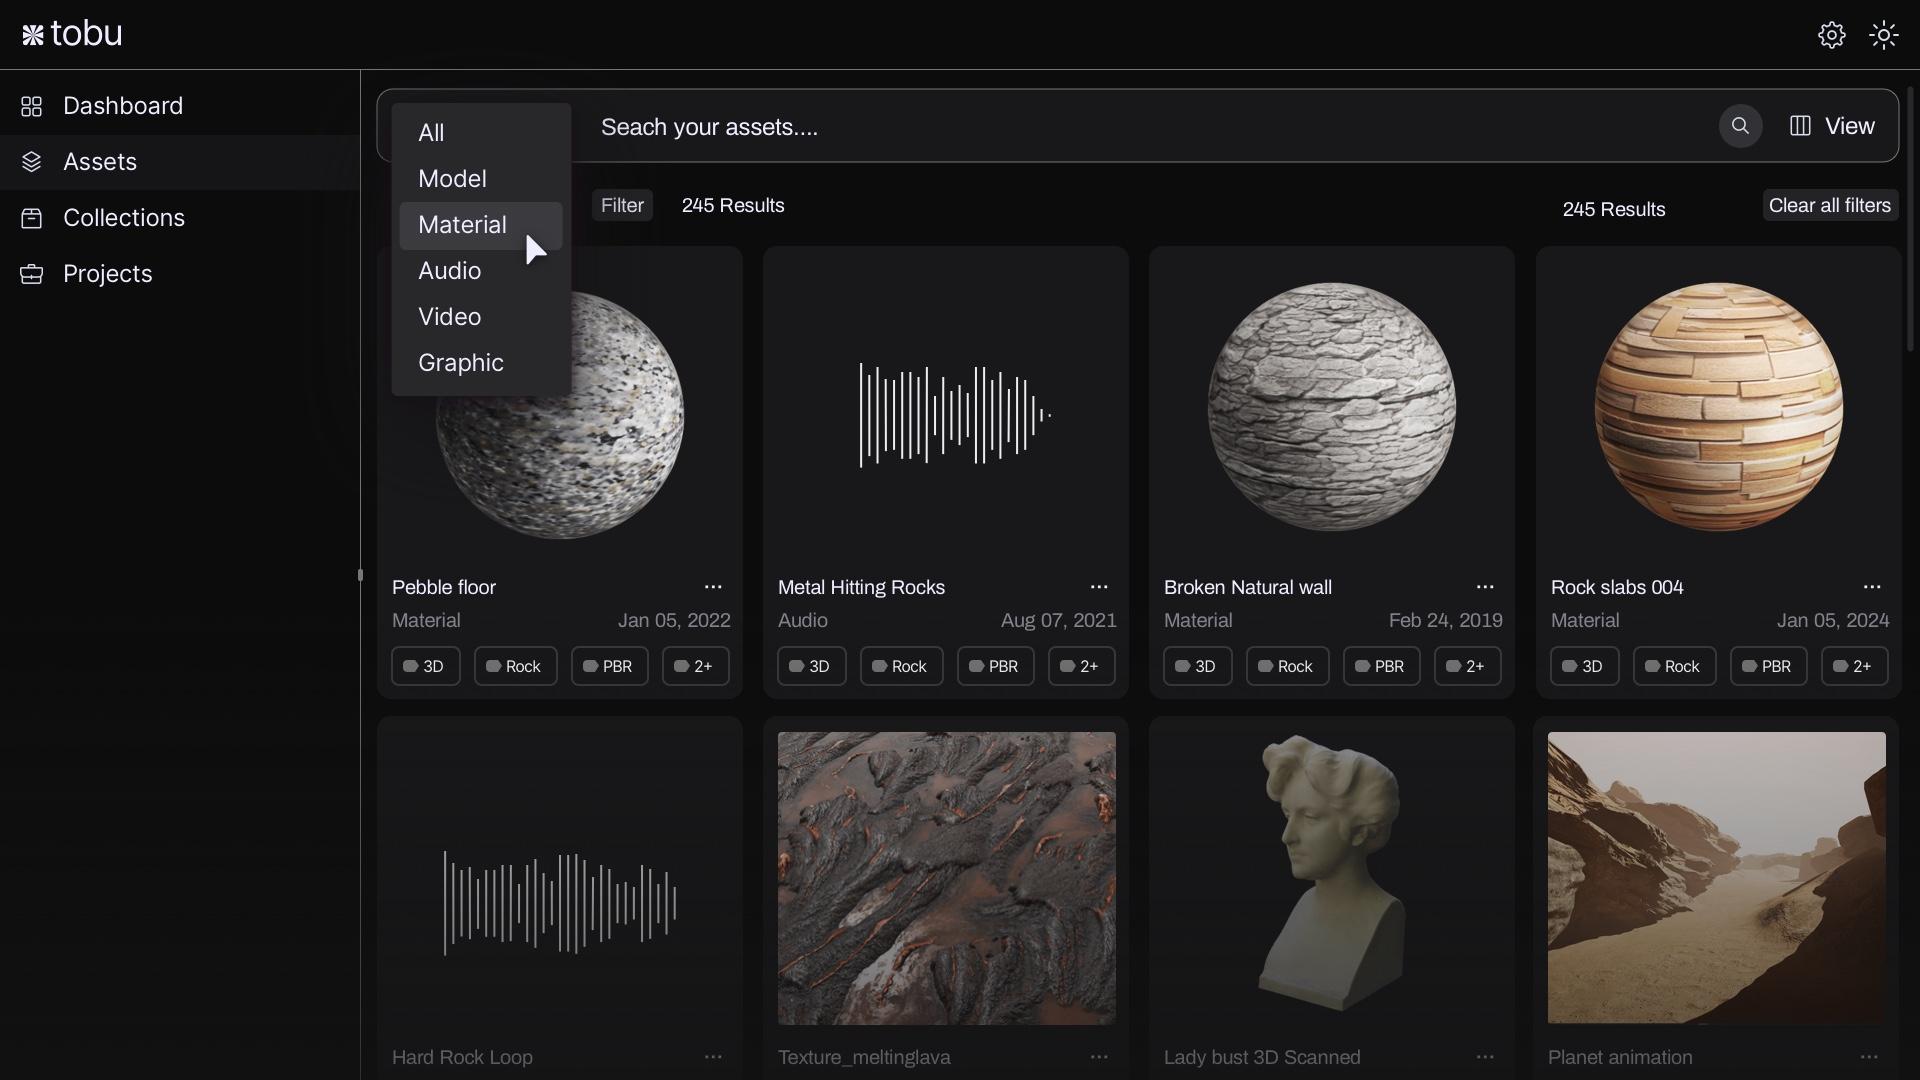Open the Texture_meltinglava image thumbnail

(x=946, y=878)
